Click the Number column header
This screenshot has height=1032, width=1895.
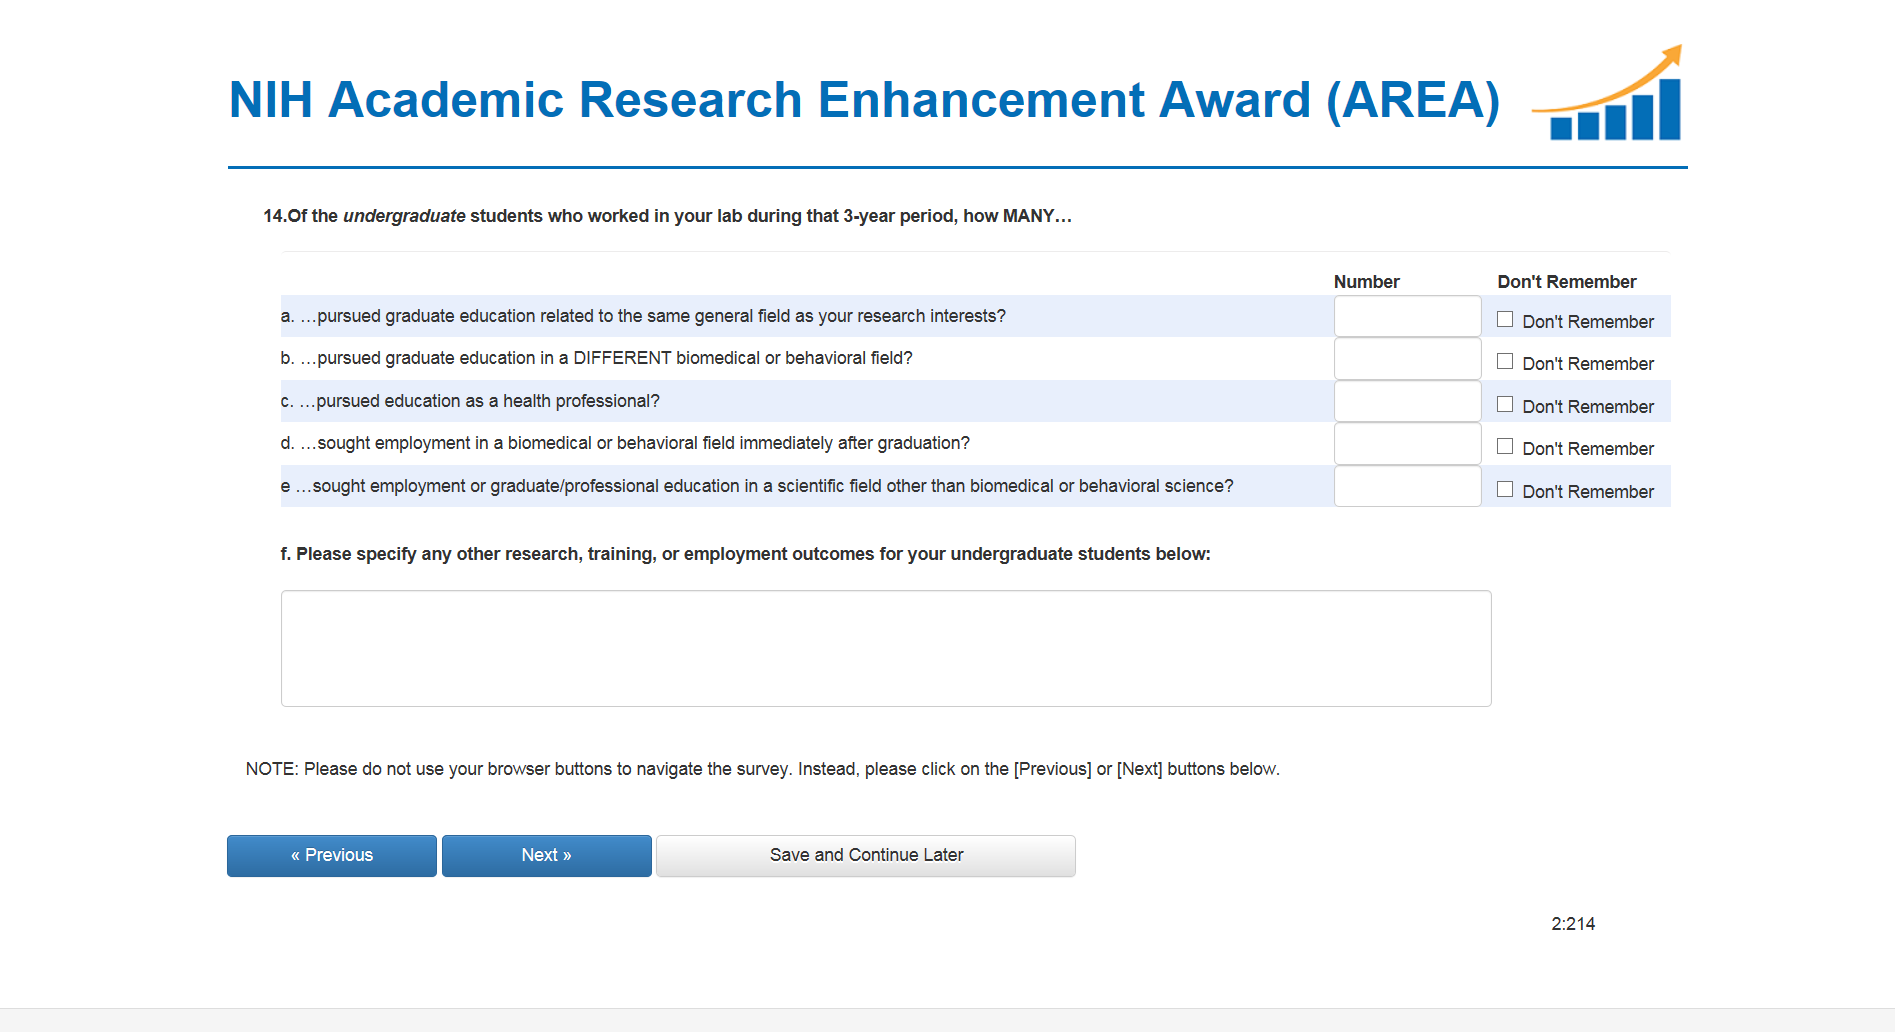1366,282
